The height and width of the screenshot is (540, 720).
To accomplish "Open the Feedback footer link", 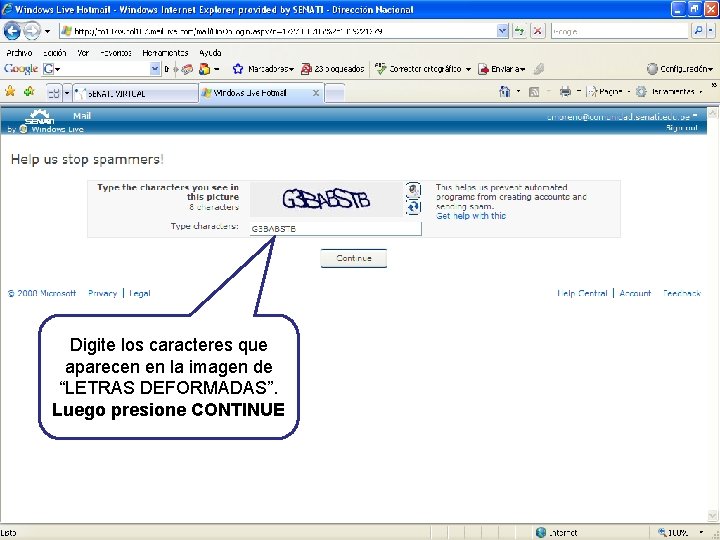I will point(682,293).
